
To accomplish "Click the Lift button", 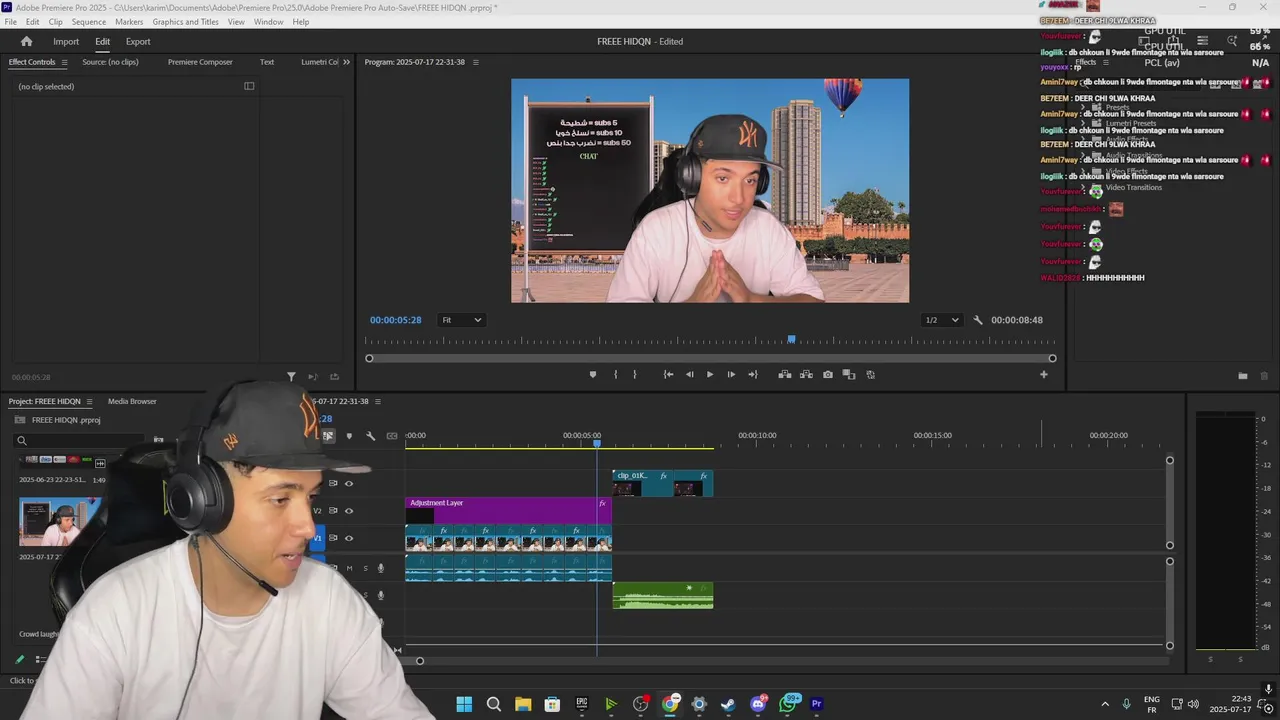I will coord(785,374).
